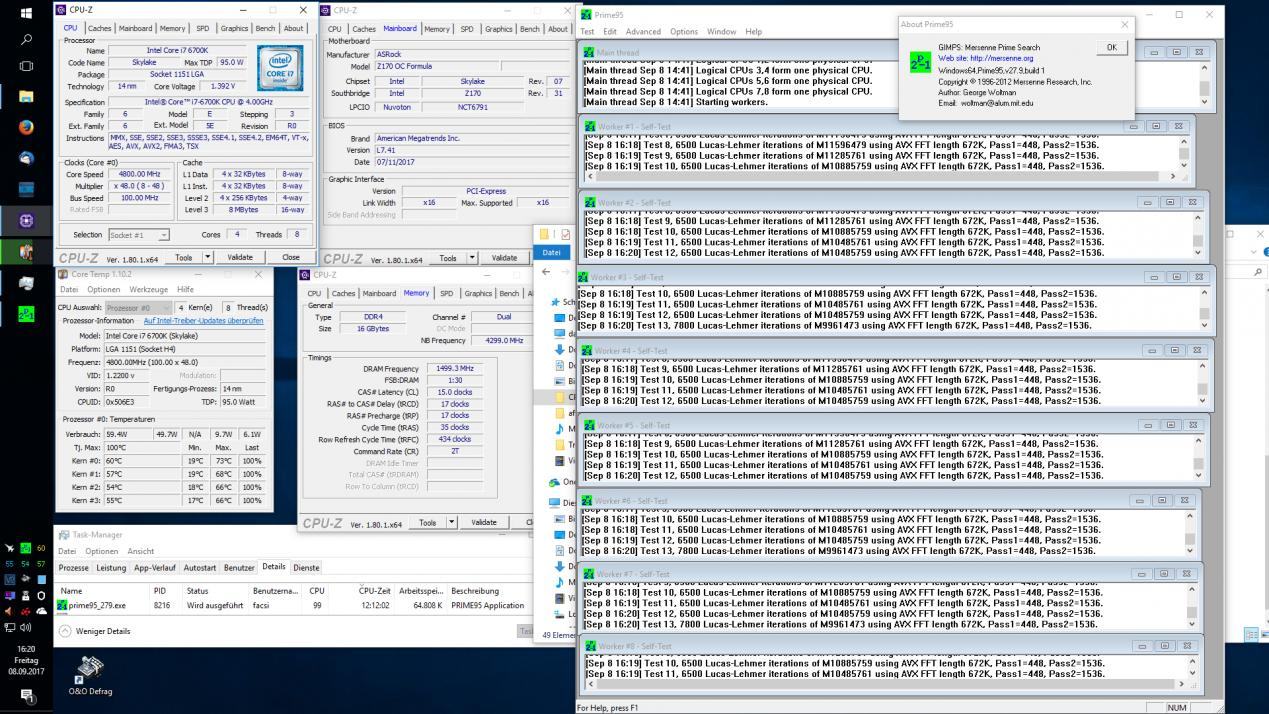Launch Firefox from the taskbar
This screenshot has width=1269, height=714.
point(26,127)
